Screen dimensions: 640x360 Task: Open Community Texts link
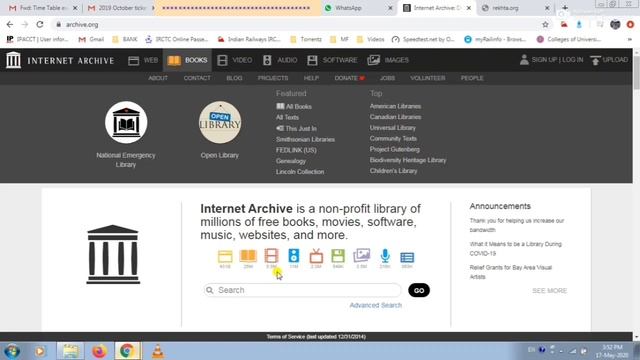393,138
